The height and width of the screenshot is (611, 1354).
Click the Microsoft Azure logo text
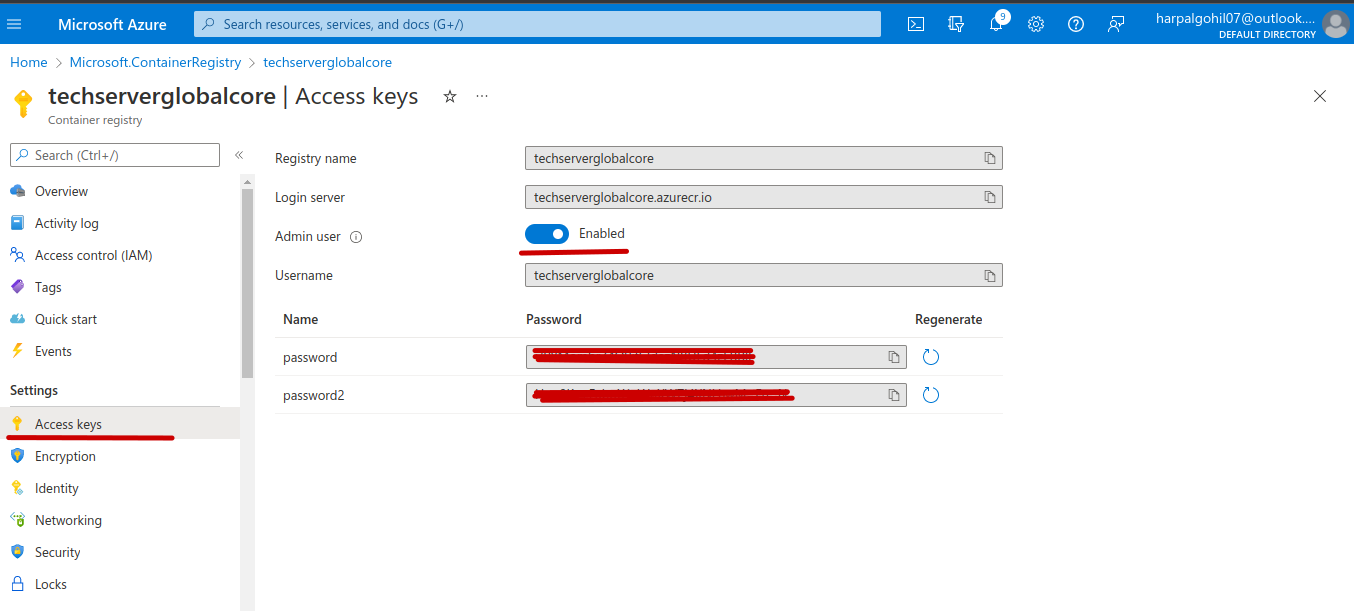coord(112,24)
